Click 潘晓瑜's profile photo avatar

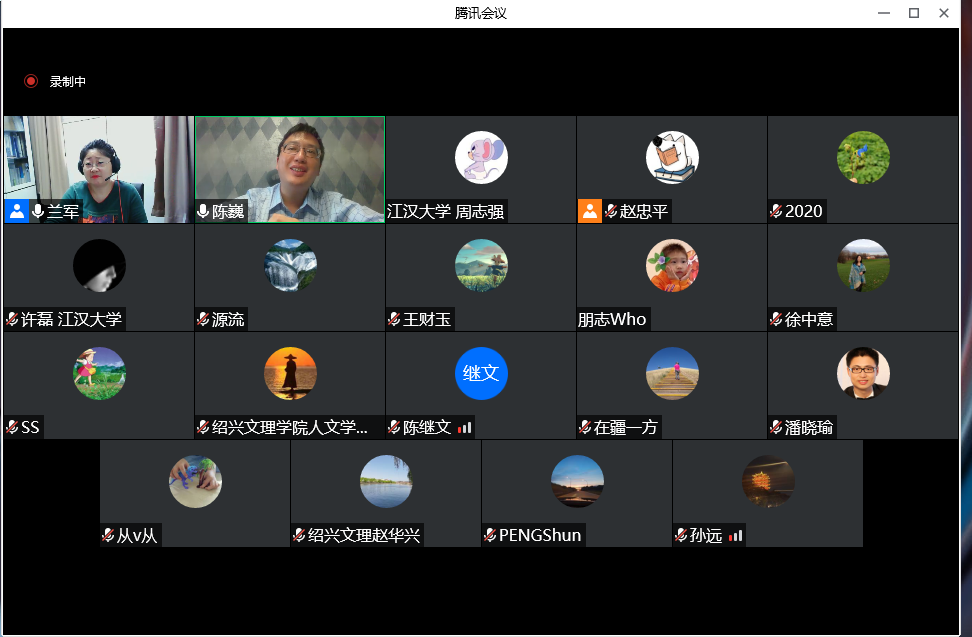[863, 373]
